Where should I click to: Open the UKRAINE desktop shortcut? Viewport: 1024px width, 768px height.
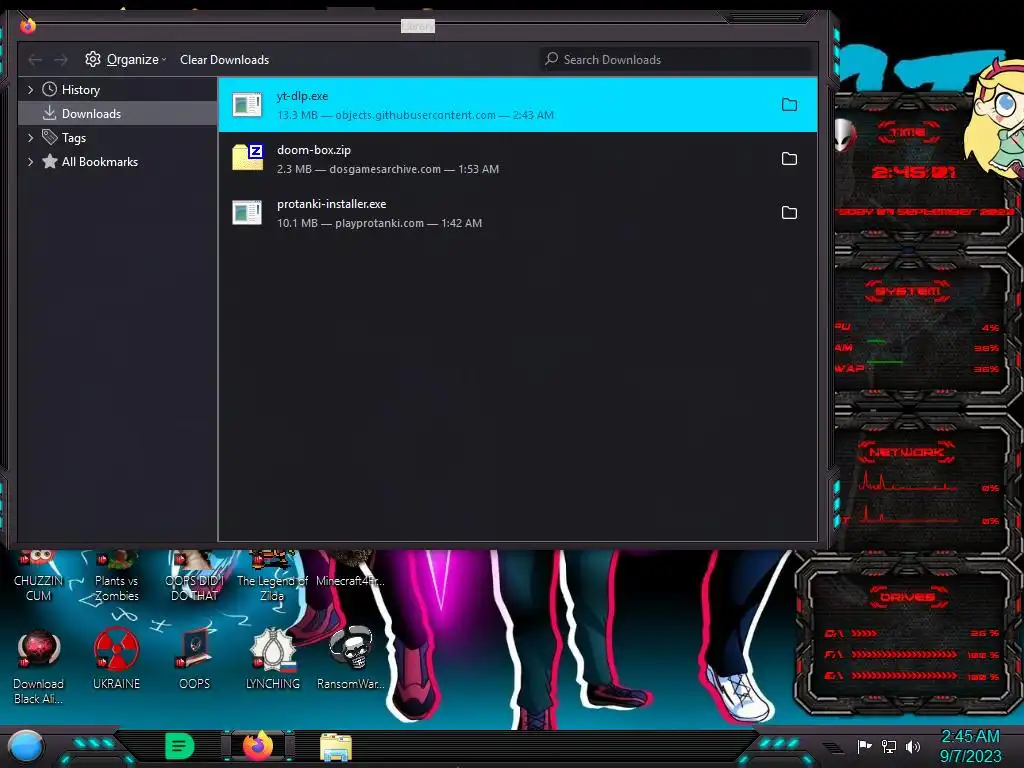[116, 659]
